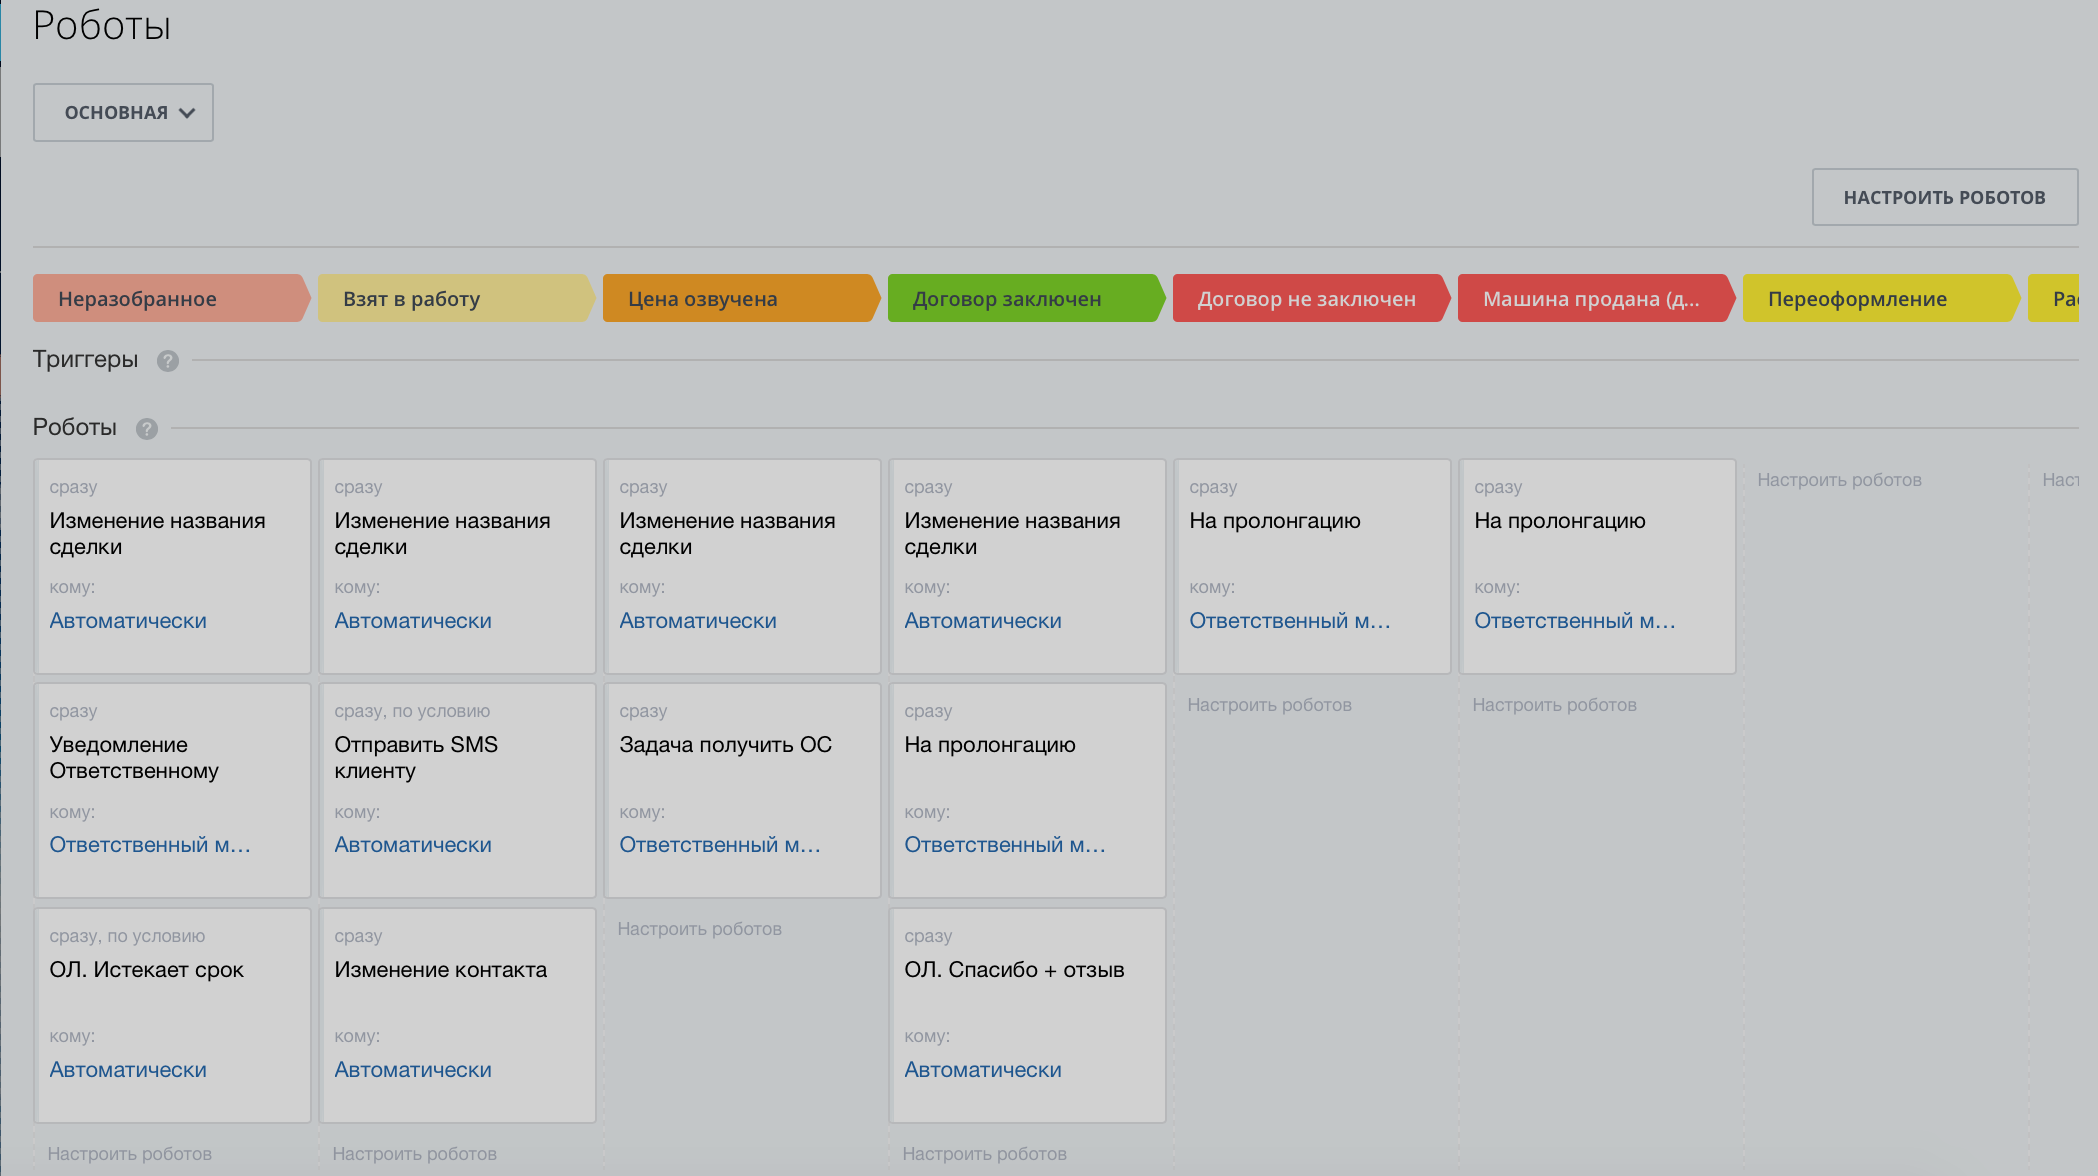The height and width of the screenshot is (1176, 2098).
Task: Open the Задача получить ОС robot
Action: [725, 745]
